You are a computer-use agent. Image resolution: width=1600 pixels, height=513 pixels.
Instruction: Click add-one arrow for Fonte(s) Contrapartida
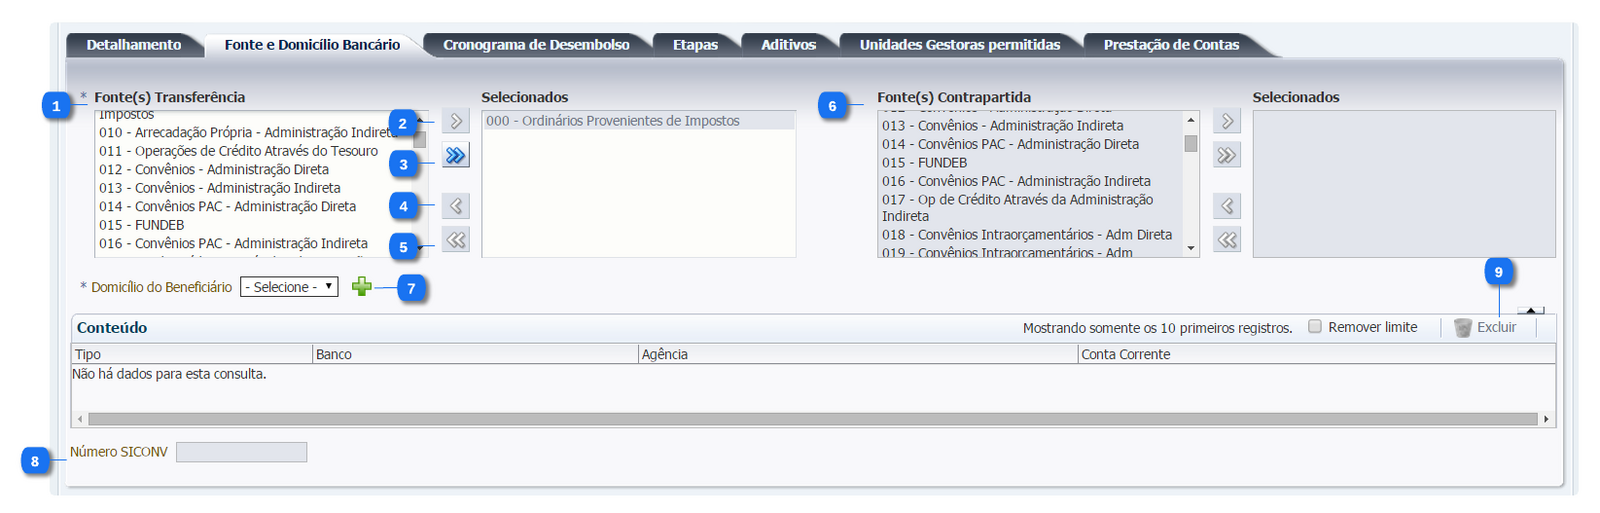(1227, 121)
